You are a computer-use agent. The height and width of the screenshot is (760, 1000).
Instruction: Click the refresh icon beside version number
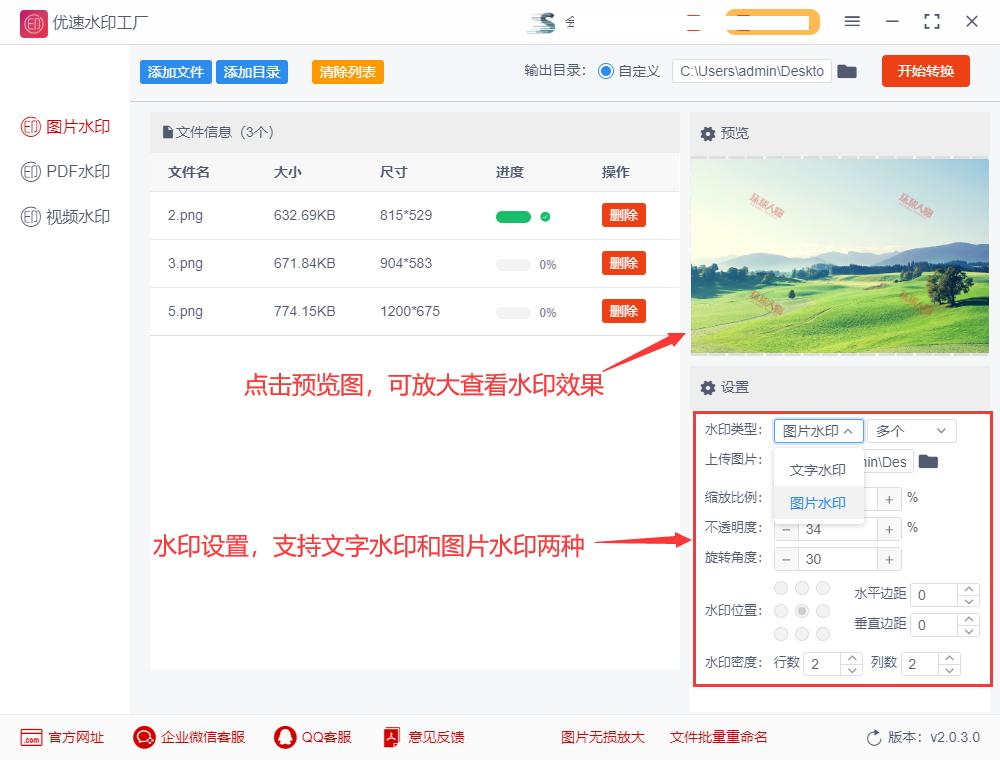click(875, 737)
